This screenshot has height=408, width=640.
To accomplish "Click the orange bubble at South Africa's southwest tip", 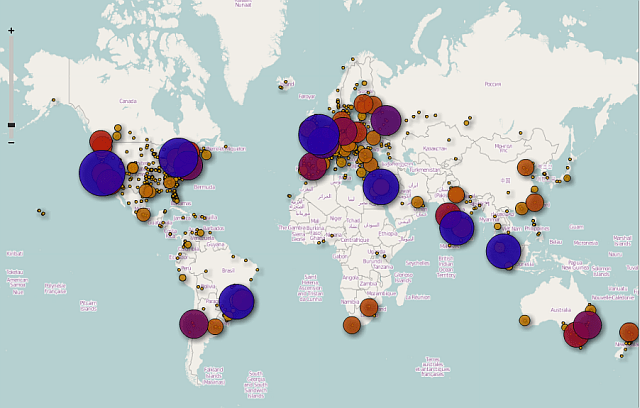I will pyautogui.click(x=352, y=325).
